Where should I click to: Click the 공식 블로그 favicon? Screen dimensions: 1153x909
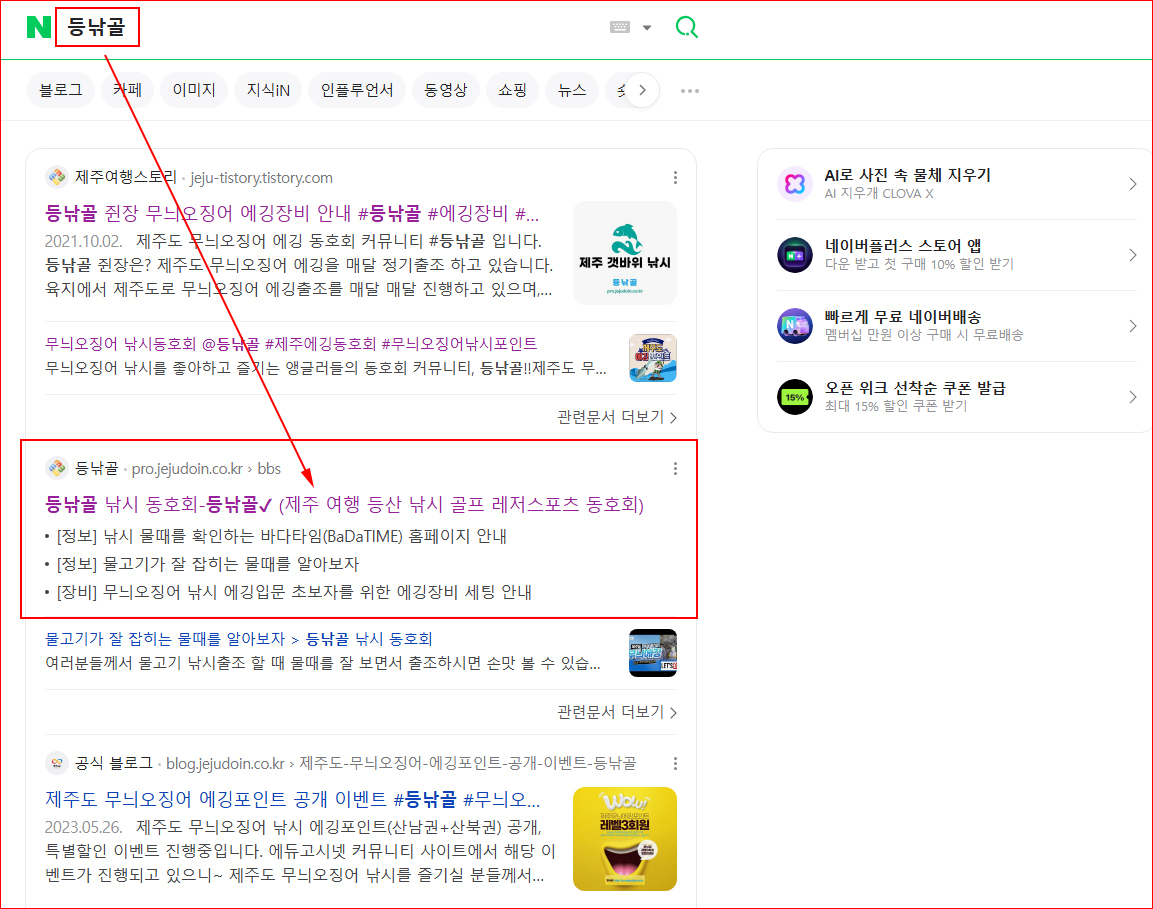click(x=57, y=763)
